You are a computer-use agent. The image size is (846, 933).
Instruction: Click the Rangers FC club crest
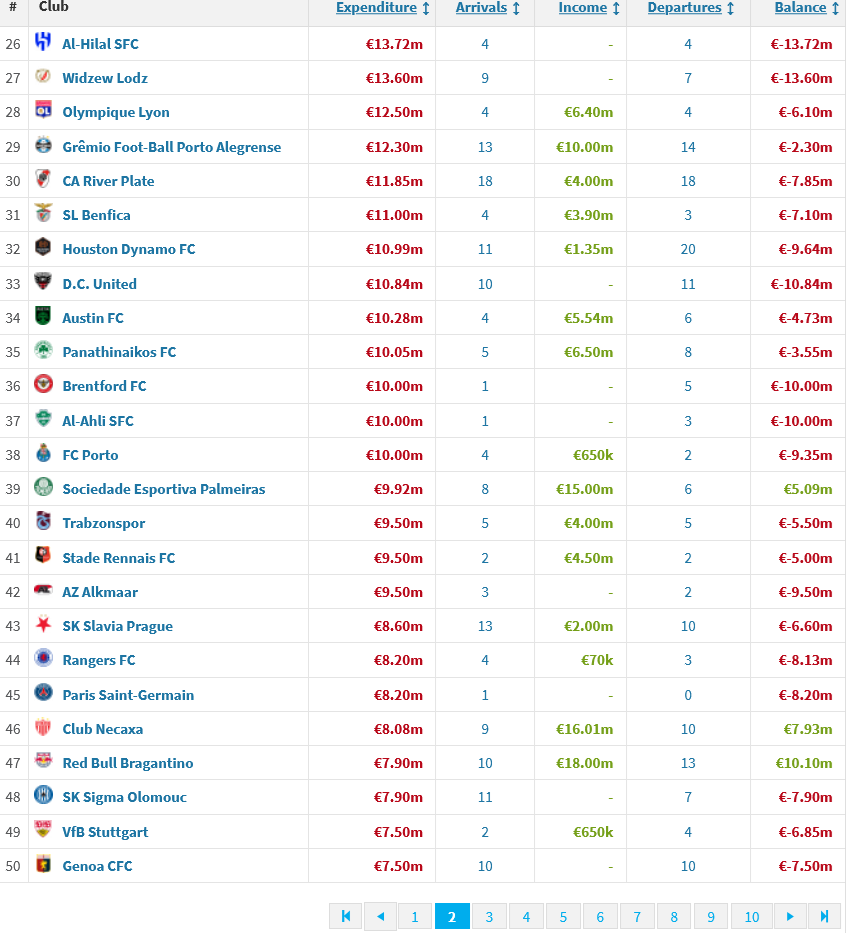tap(40, 660)
